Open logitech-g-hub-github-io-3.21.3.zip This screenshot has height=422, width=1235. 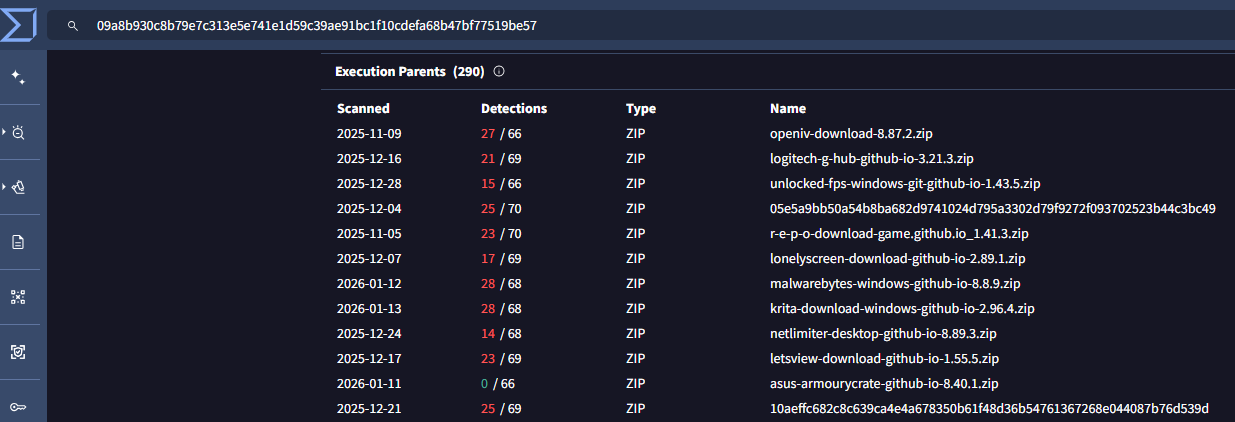(872, 158)
